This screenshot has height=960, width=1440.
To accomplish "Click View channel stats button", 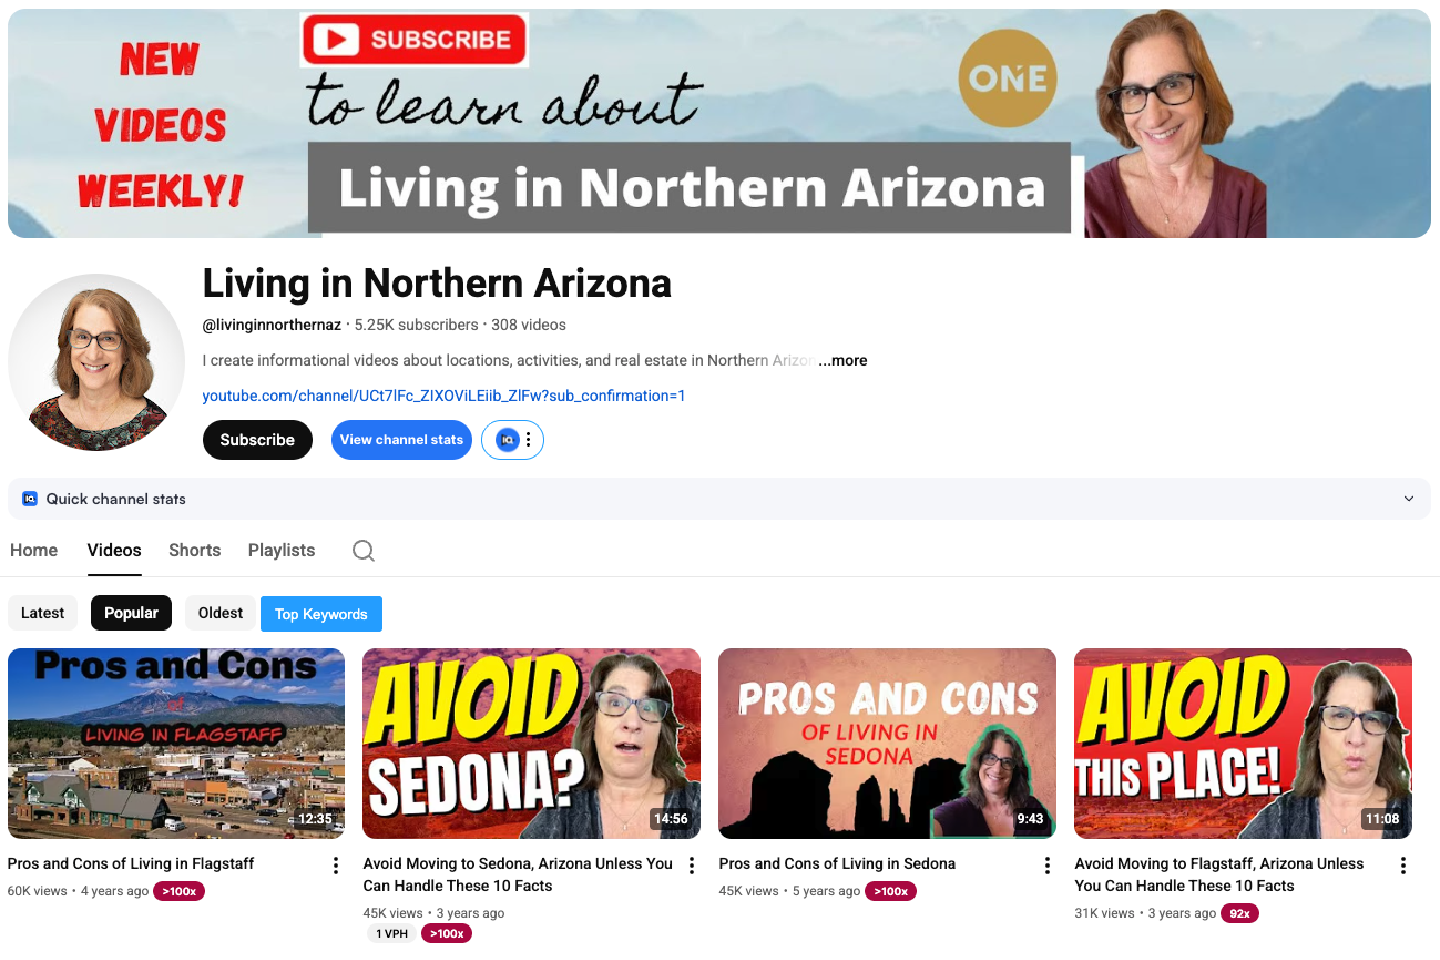I will [x=401, y=440].
